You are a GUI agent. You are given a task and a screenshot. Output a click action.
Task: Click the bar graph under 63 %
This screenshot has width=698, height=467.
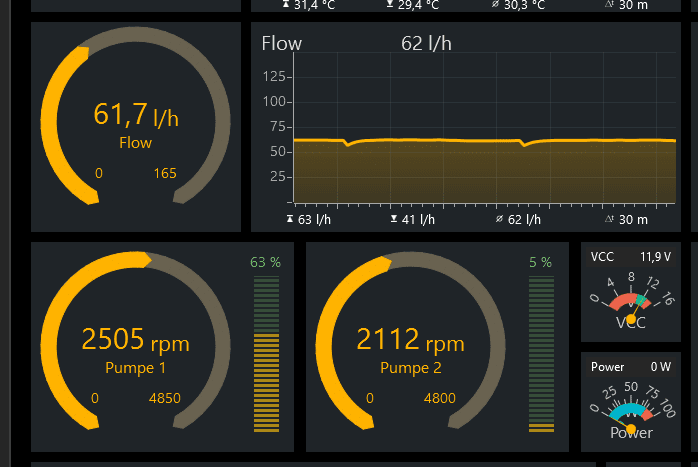coord(266,354)
